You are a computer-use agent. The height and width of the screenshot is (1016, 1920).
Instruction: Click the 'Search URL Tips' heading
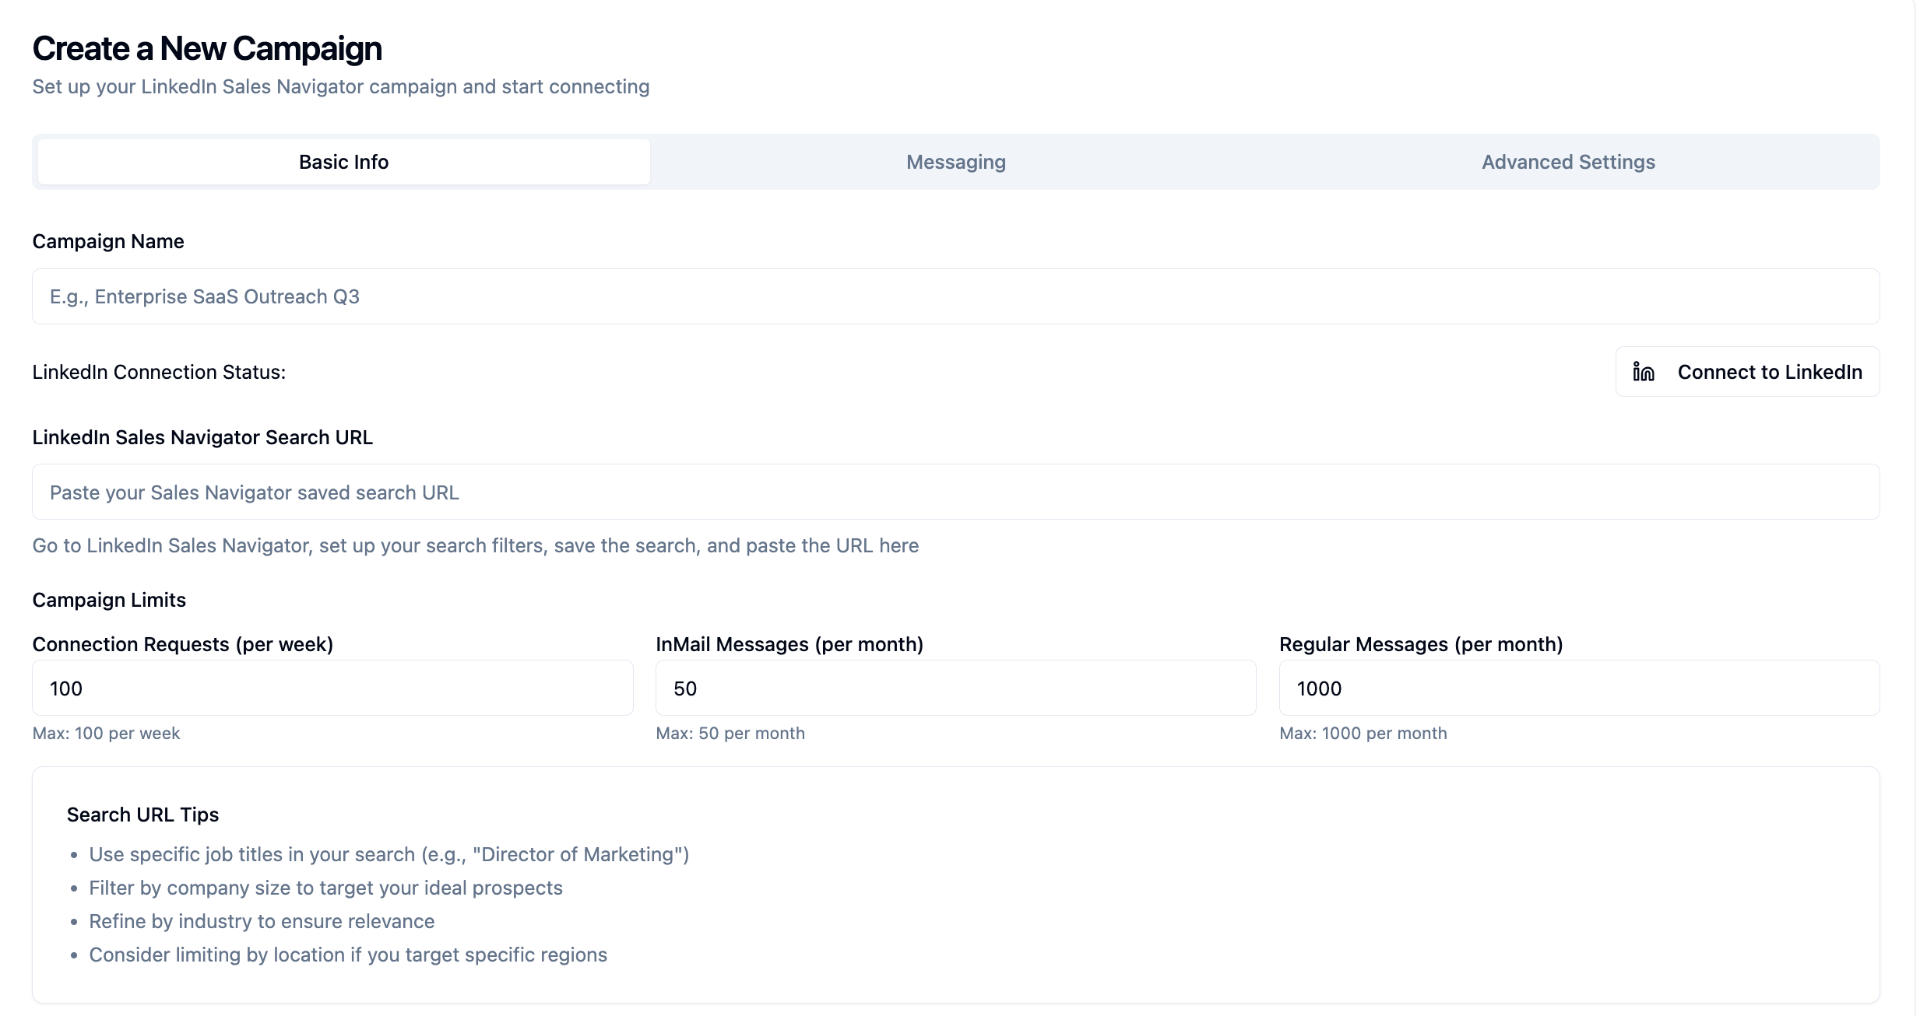(143, 815)
